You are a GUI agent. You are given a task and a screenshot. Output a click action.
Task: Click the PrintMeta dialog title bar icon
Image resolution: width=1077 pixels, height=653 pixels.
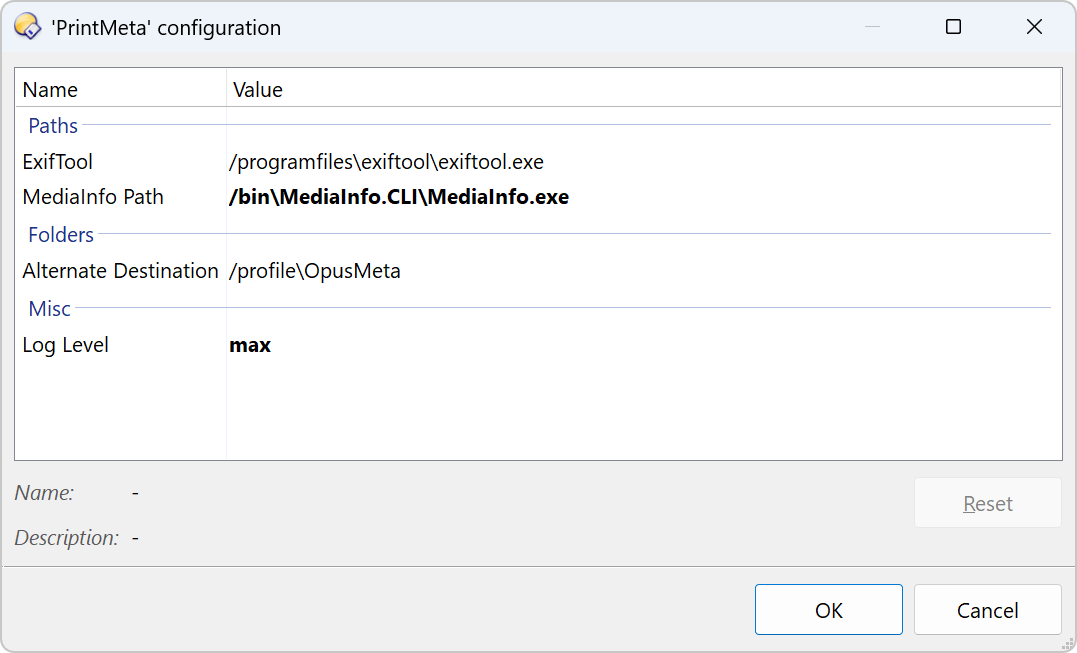(27, 27)
